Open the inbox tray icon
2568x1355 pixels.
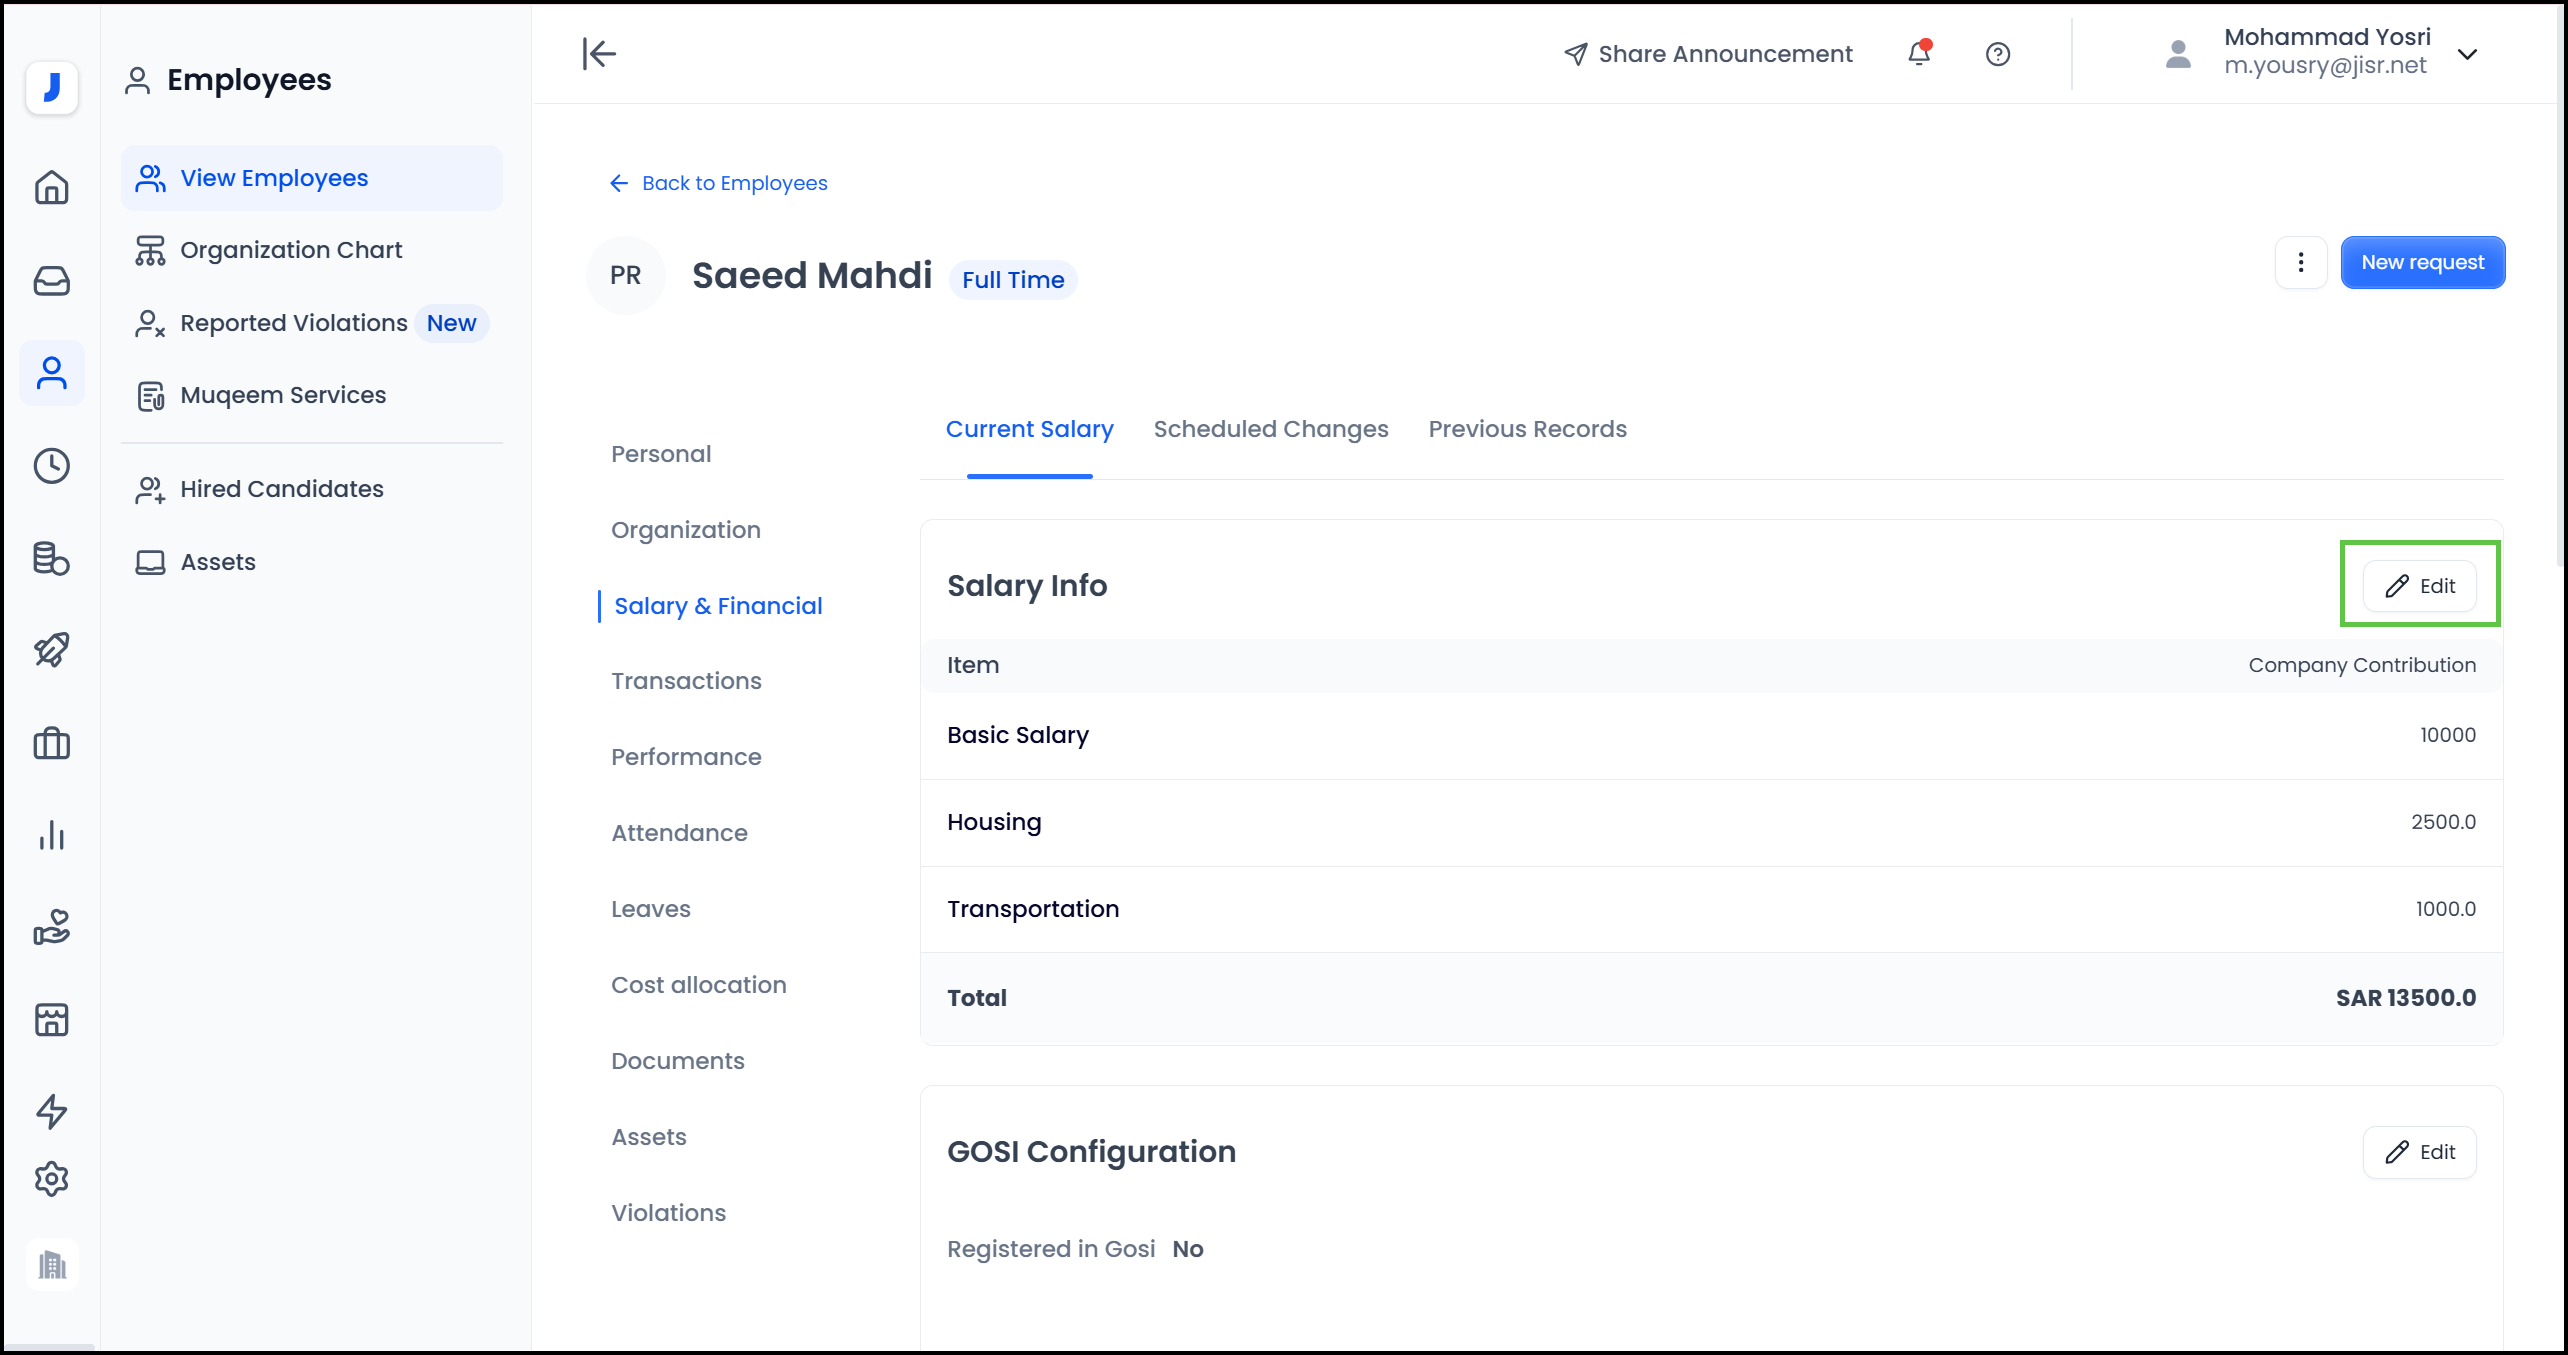click(52, 281)
